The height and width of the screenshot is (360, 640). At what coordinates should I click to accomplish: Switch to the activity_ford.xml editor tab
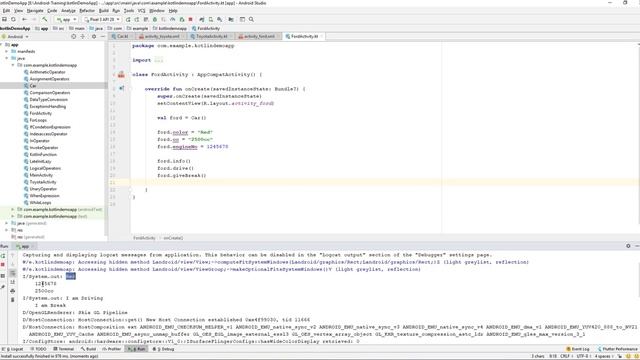click(258, 36)
